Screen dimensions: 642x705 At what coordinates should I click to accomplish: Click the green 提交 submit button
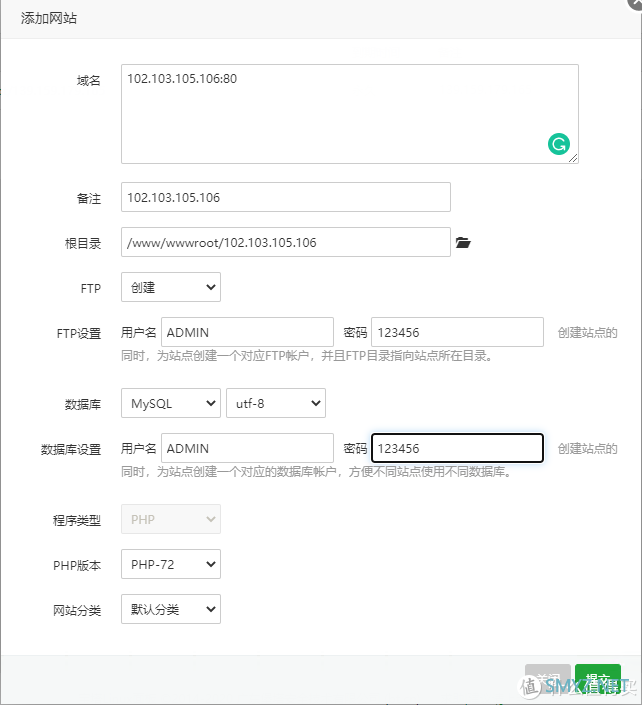coord(598,680)
